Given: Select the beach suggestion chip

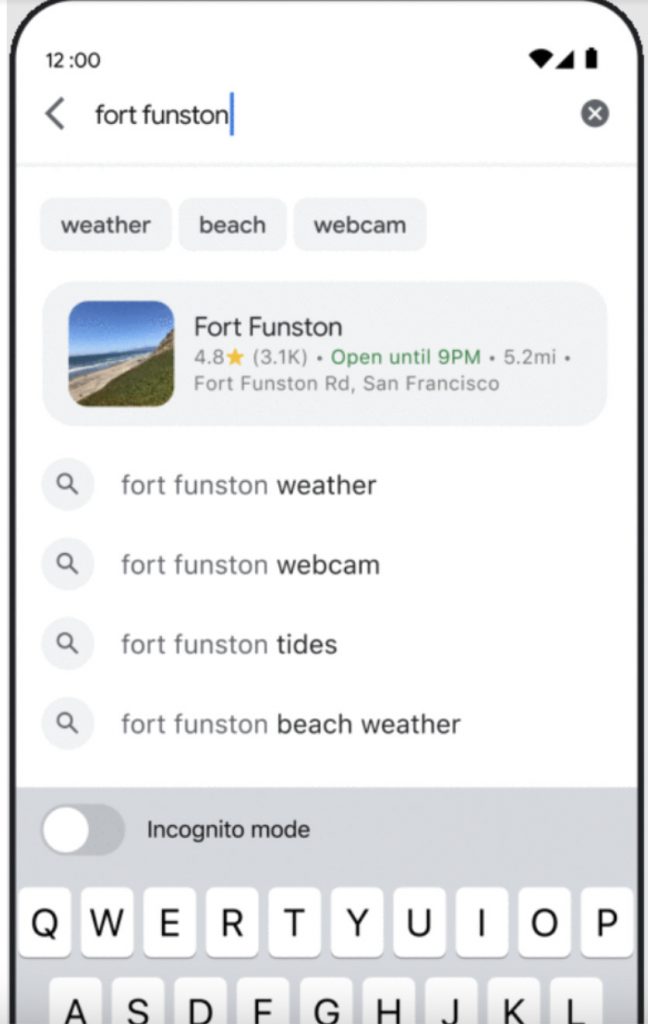Looking at the screenshot, I should pyautogui.click(x=232, y=225).
